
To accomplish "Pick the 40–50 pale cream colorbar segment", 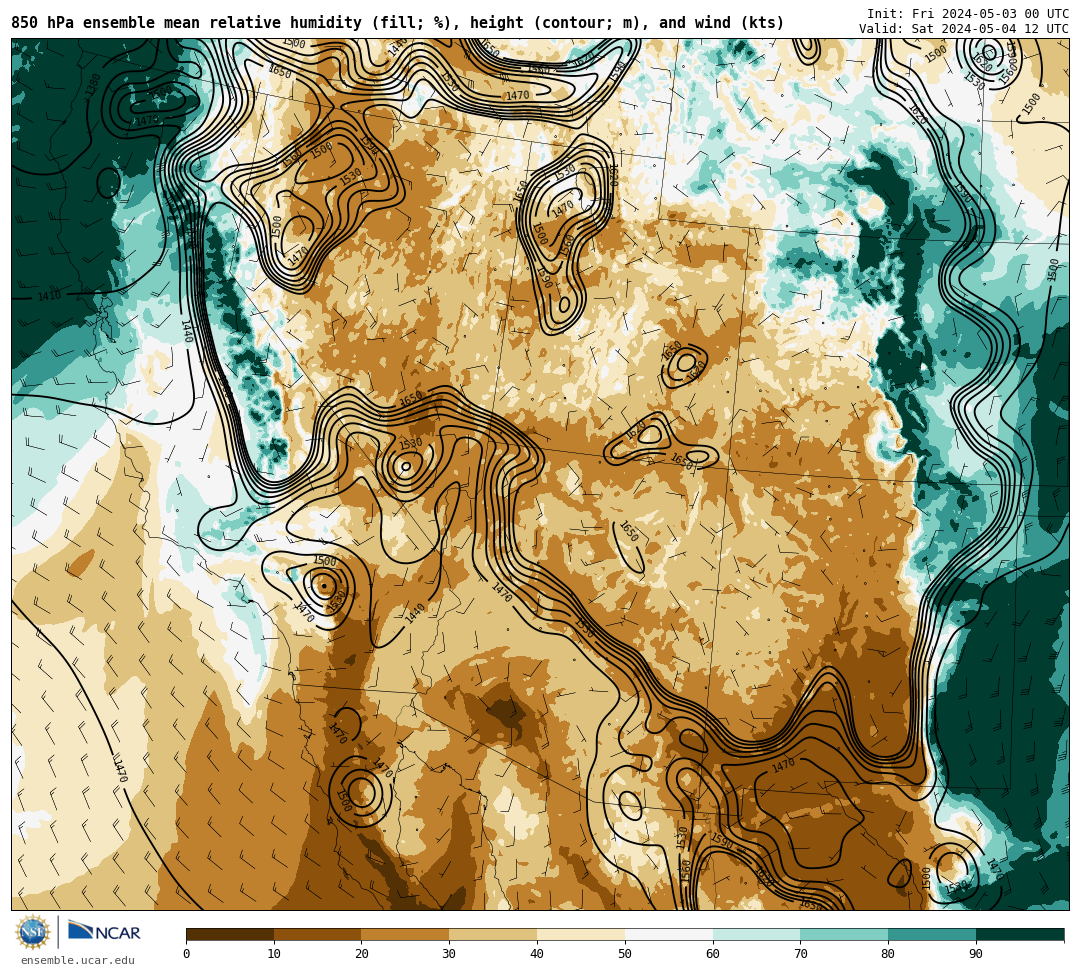I will point(581,934).
